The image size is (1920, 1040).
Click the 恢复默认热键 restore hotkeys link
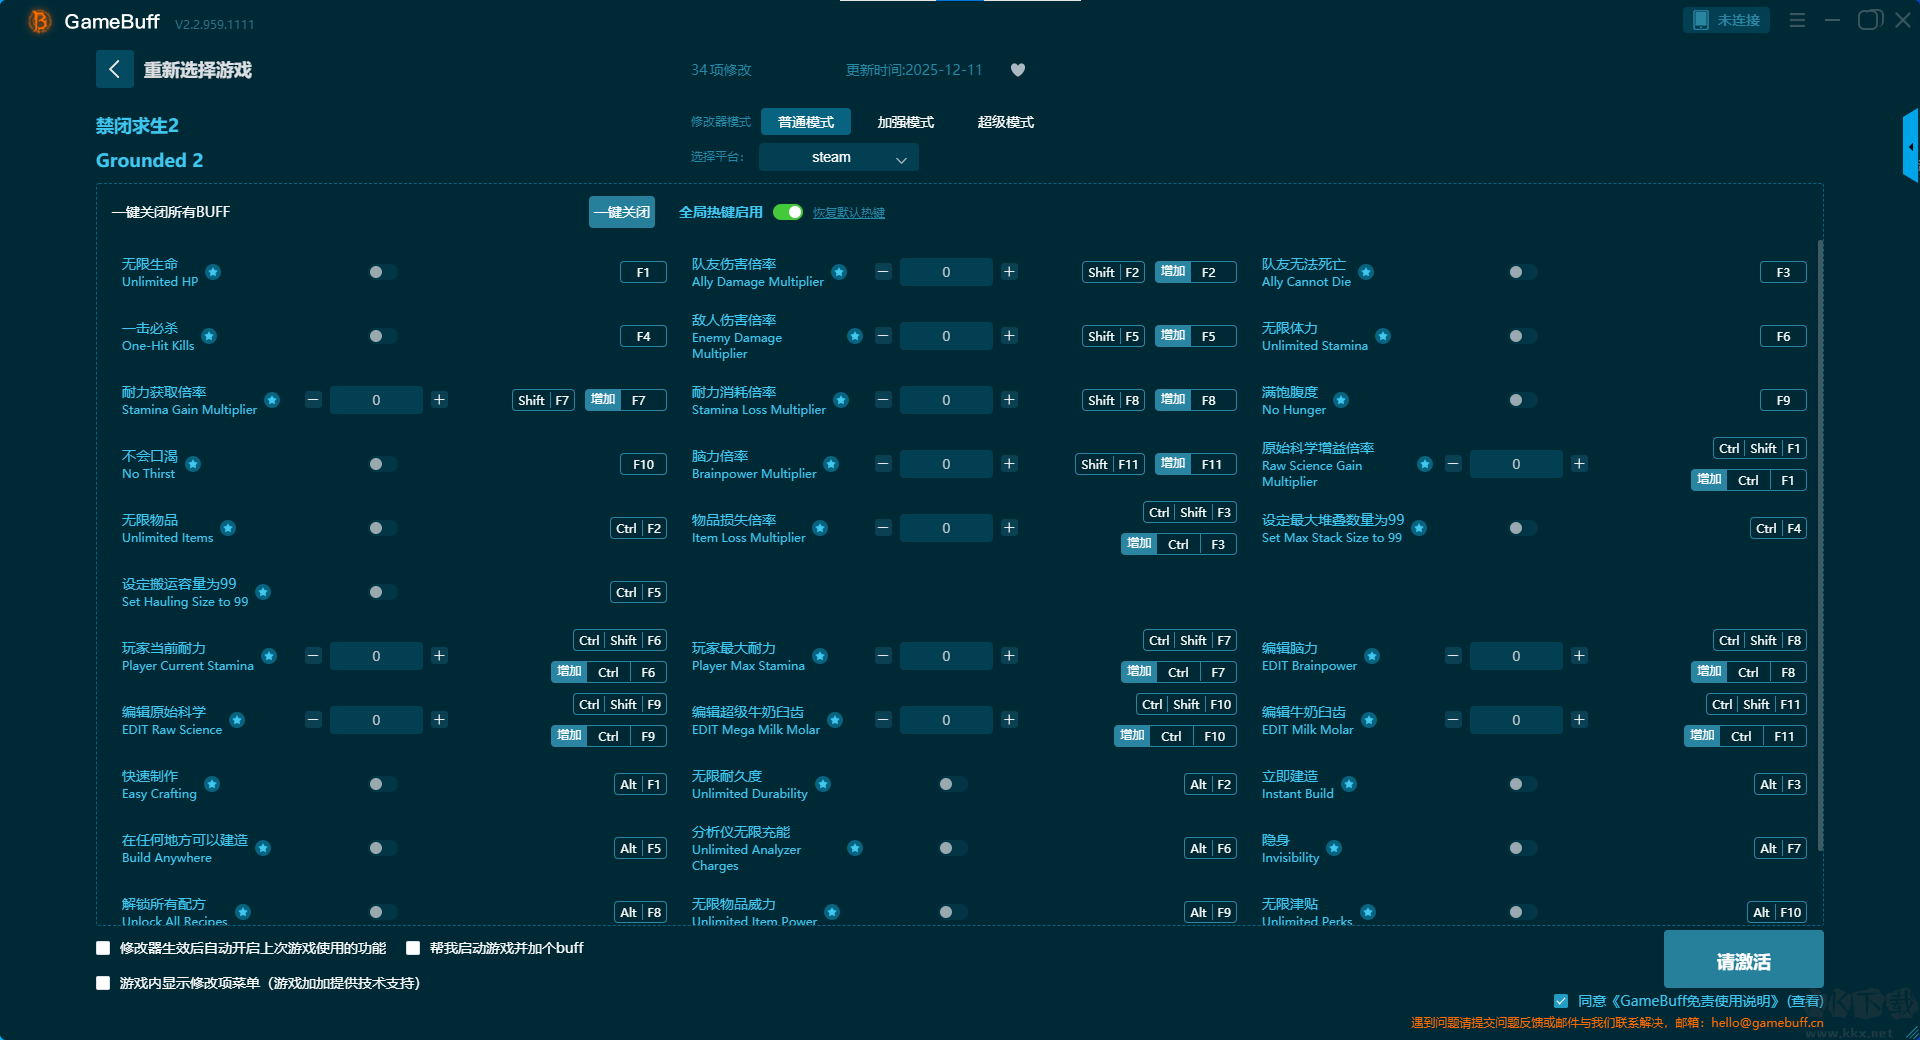pyautogui.click(x=848, y=213)
